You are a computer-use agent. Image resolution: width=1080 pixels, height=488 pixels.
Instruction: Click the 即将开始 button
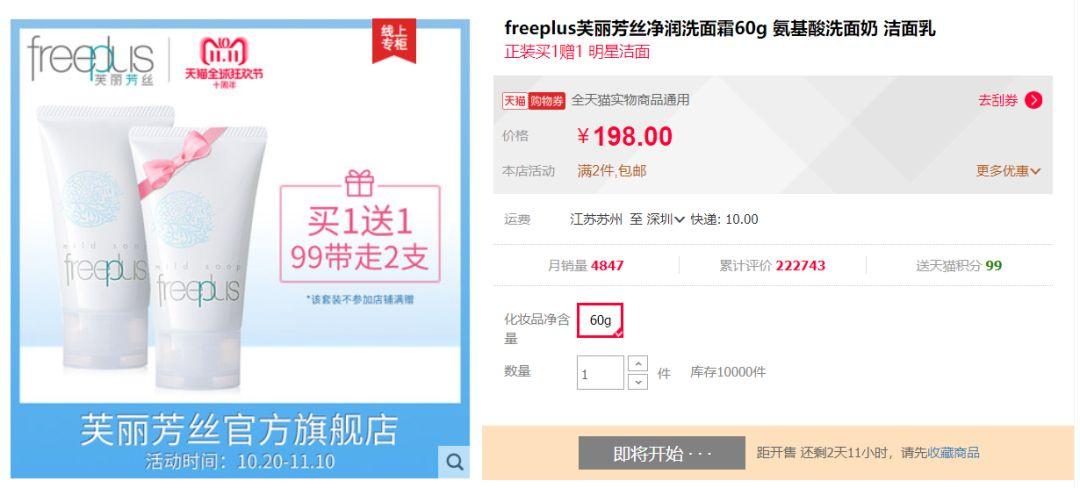click(x=661, y=454)
